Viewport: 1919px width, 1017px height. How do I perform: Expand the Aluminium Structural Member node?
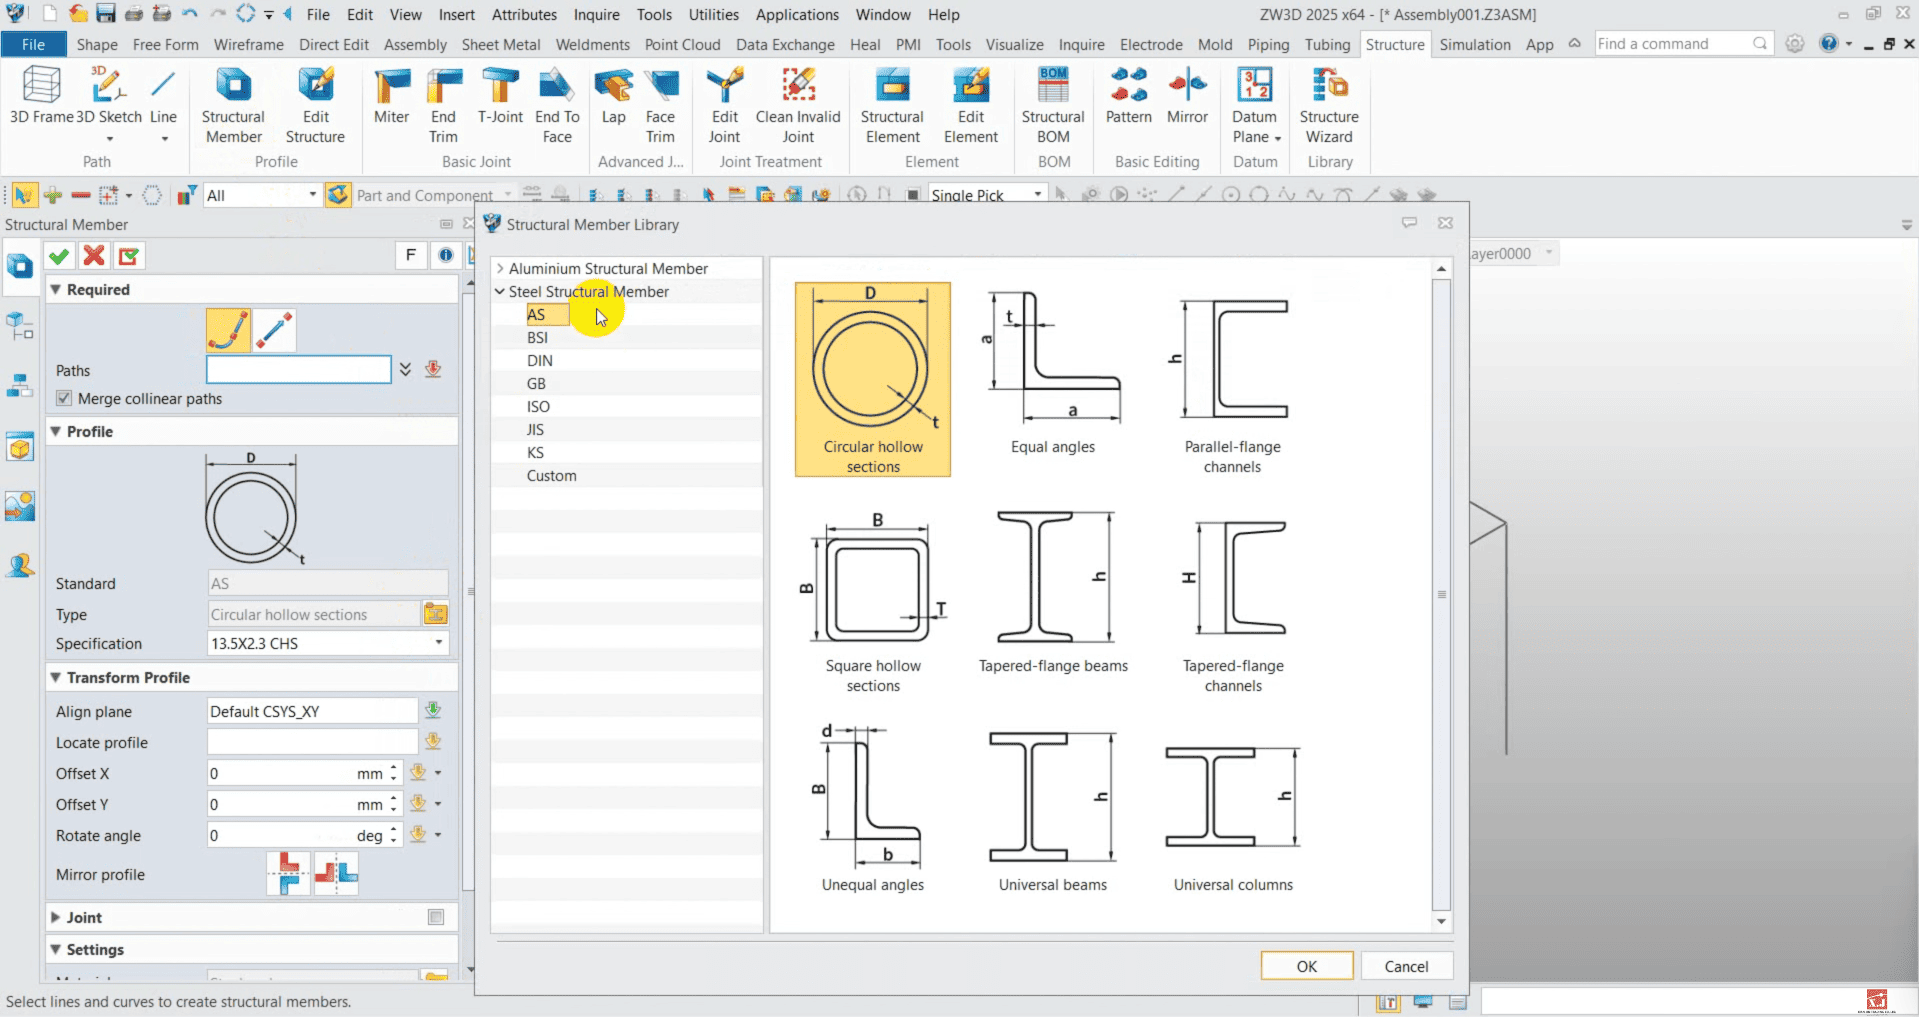click(x=500, y=269)
